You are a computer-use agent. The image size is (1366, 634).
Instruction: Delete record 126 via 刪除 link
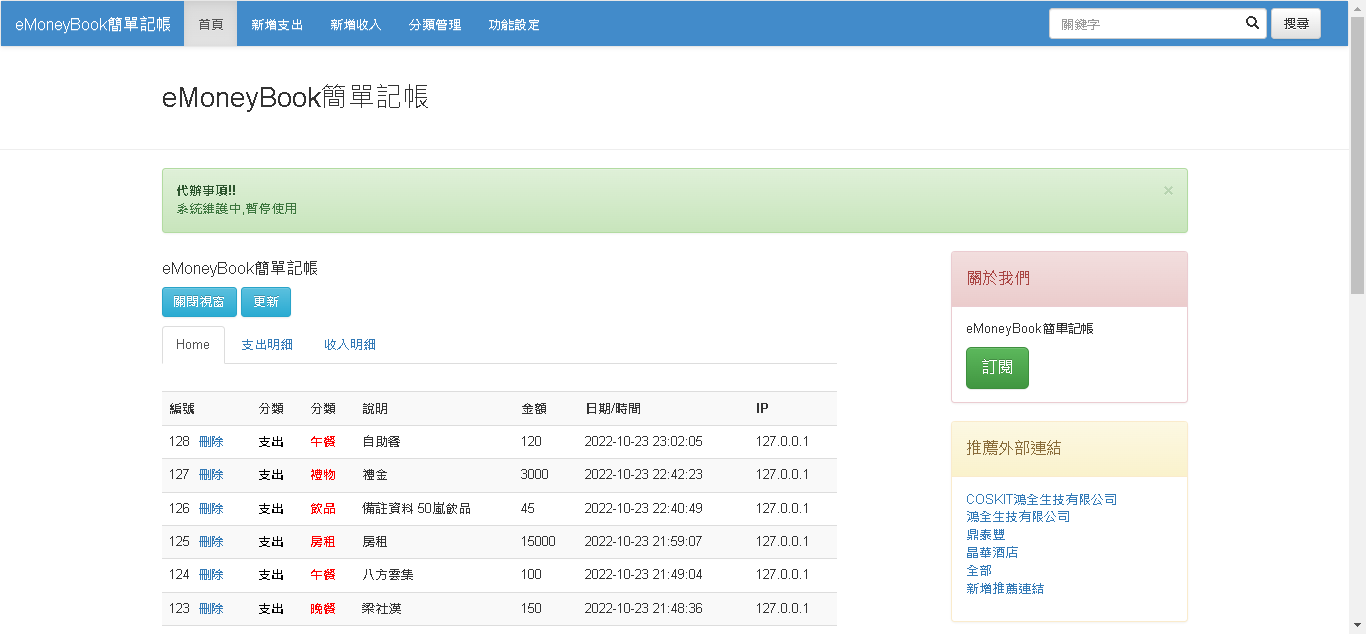point(211,509)
